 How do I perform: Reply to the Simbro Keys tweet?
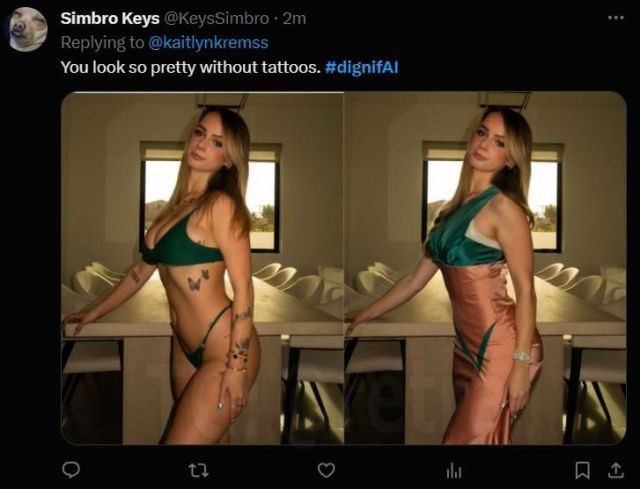[x=71, y=469]
